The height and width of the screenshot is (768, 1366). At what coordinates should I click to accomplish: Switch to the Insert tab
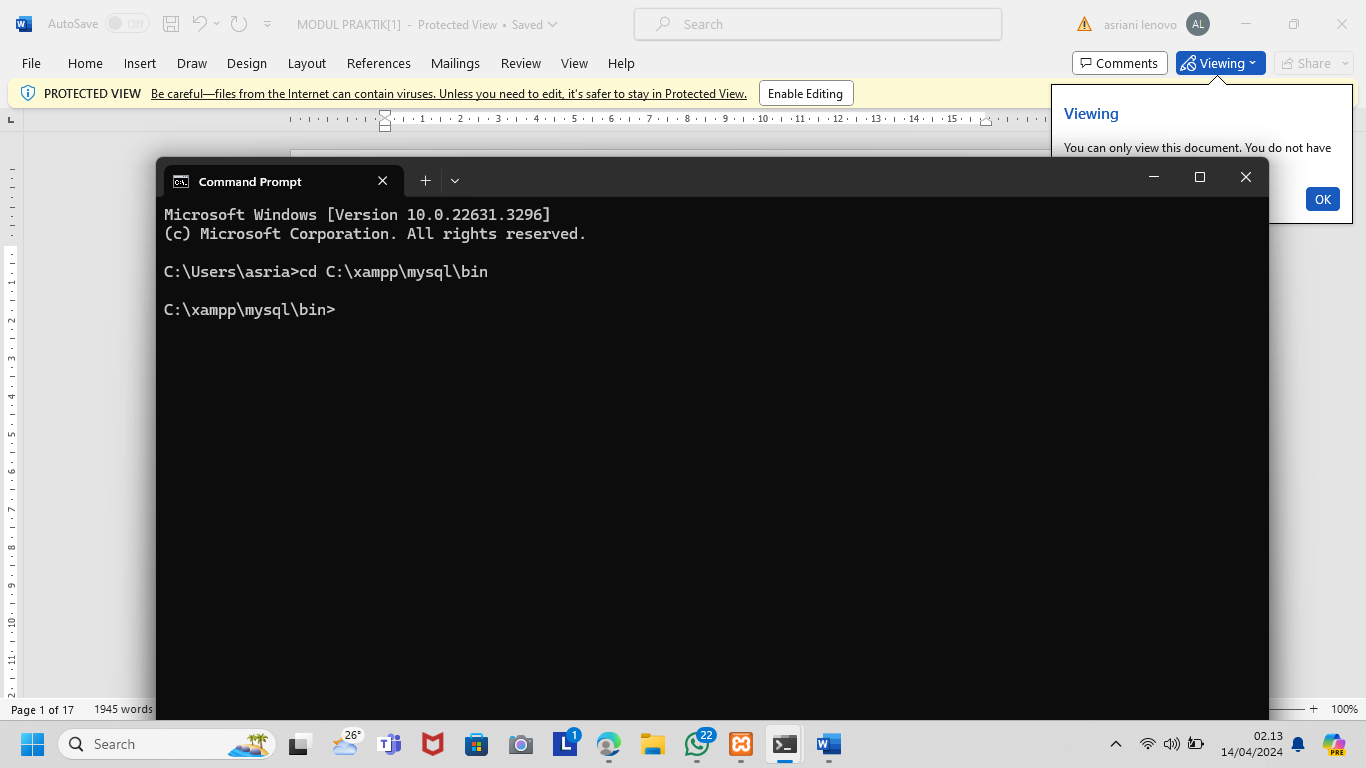pyautogui.click(x=140, y=63)
